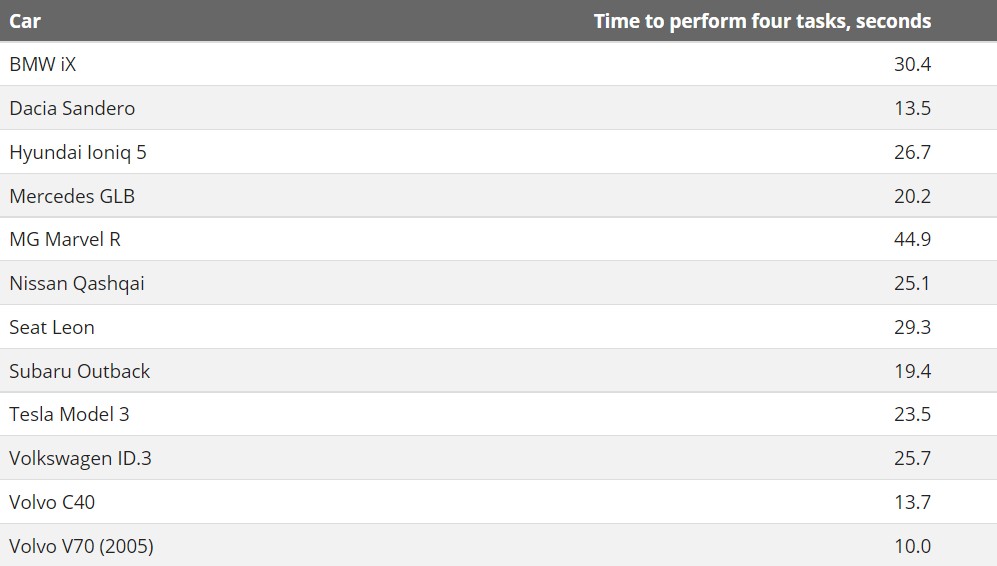Click the "Car" column header
The height and width of the screenshot is (566, 997).
(x=25, y=21)
